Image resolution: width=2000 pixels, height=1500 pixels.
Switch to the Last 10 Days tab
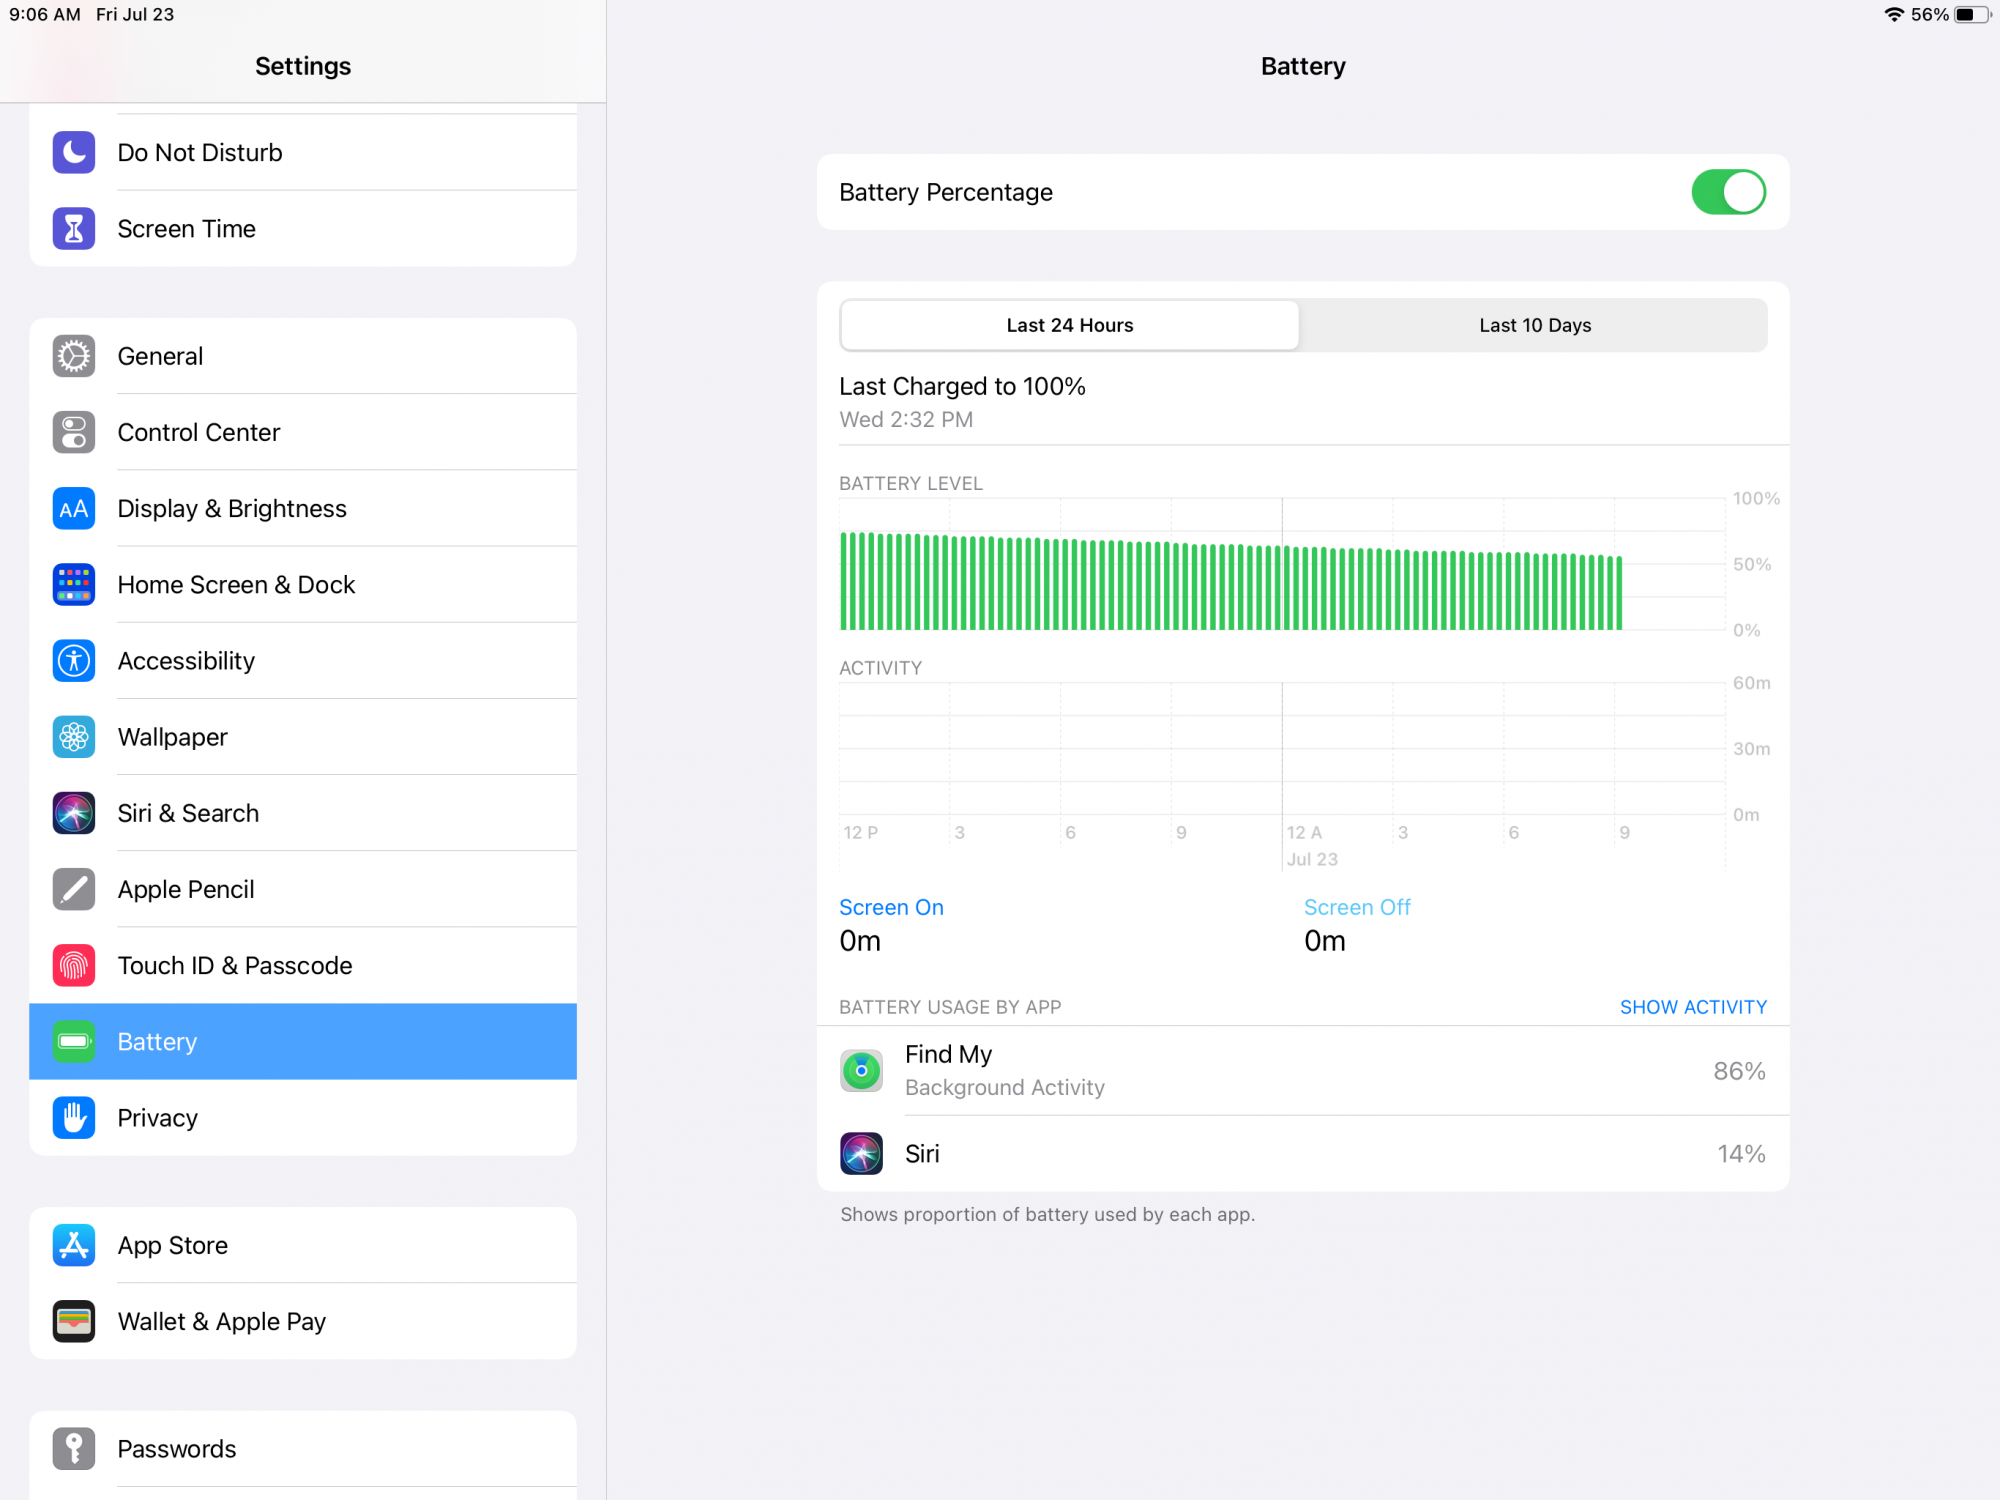tap(1534, 325)
